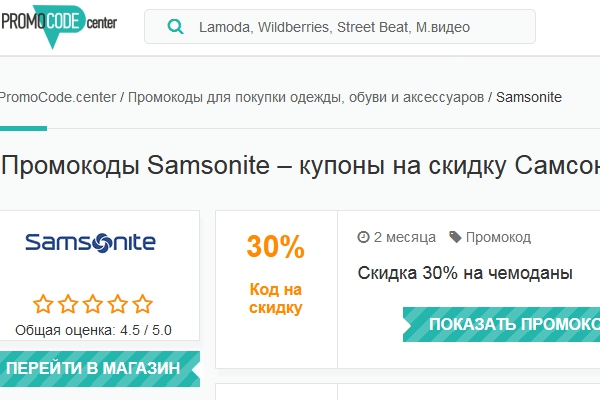
Task: Click the clock icon beside "2 месяца"
Action: point(364,237)
